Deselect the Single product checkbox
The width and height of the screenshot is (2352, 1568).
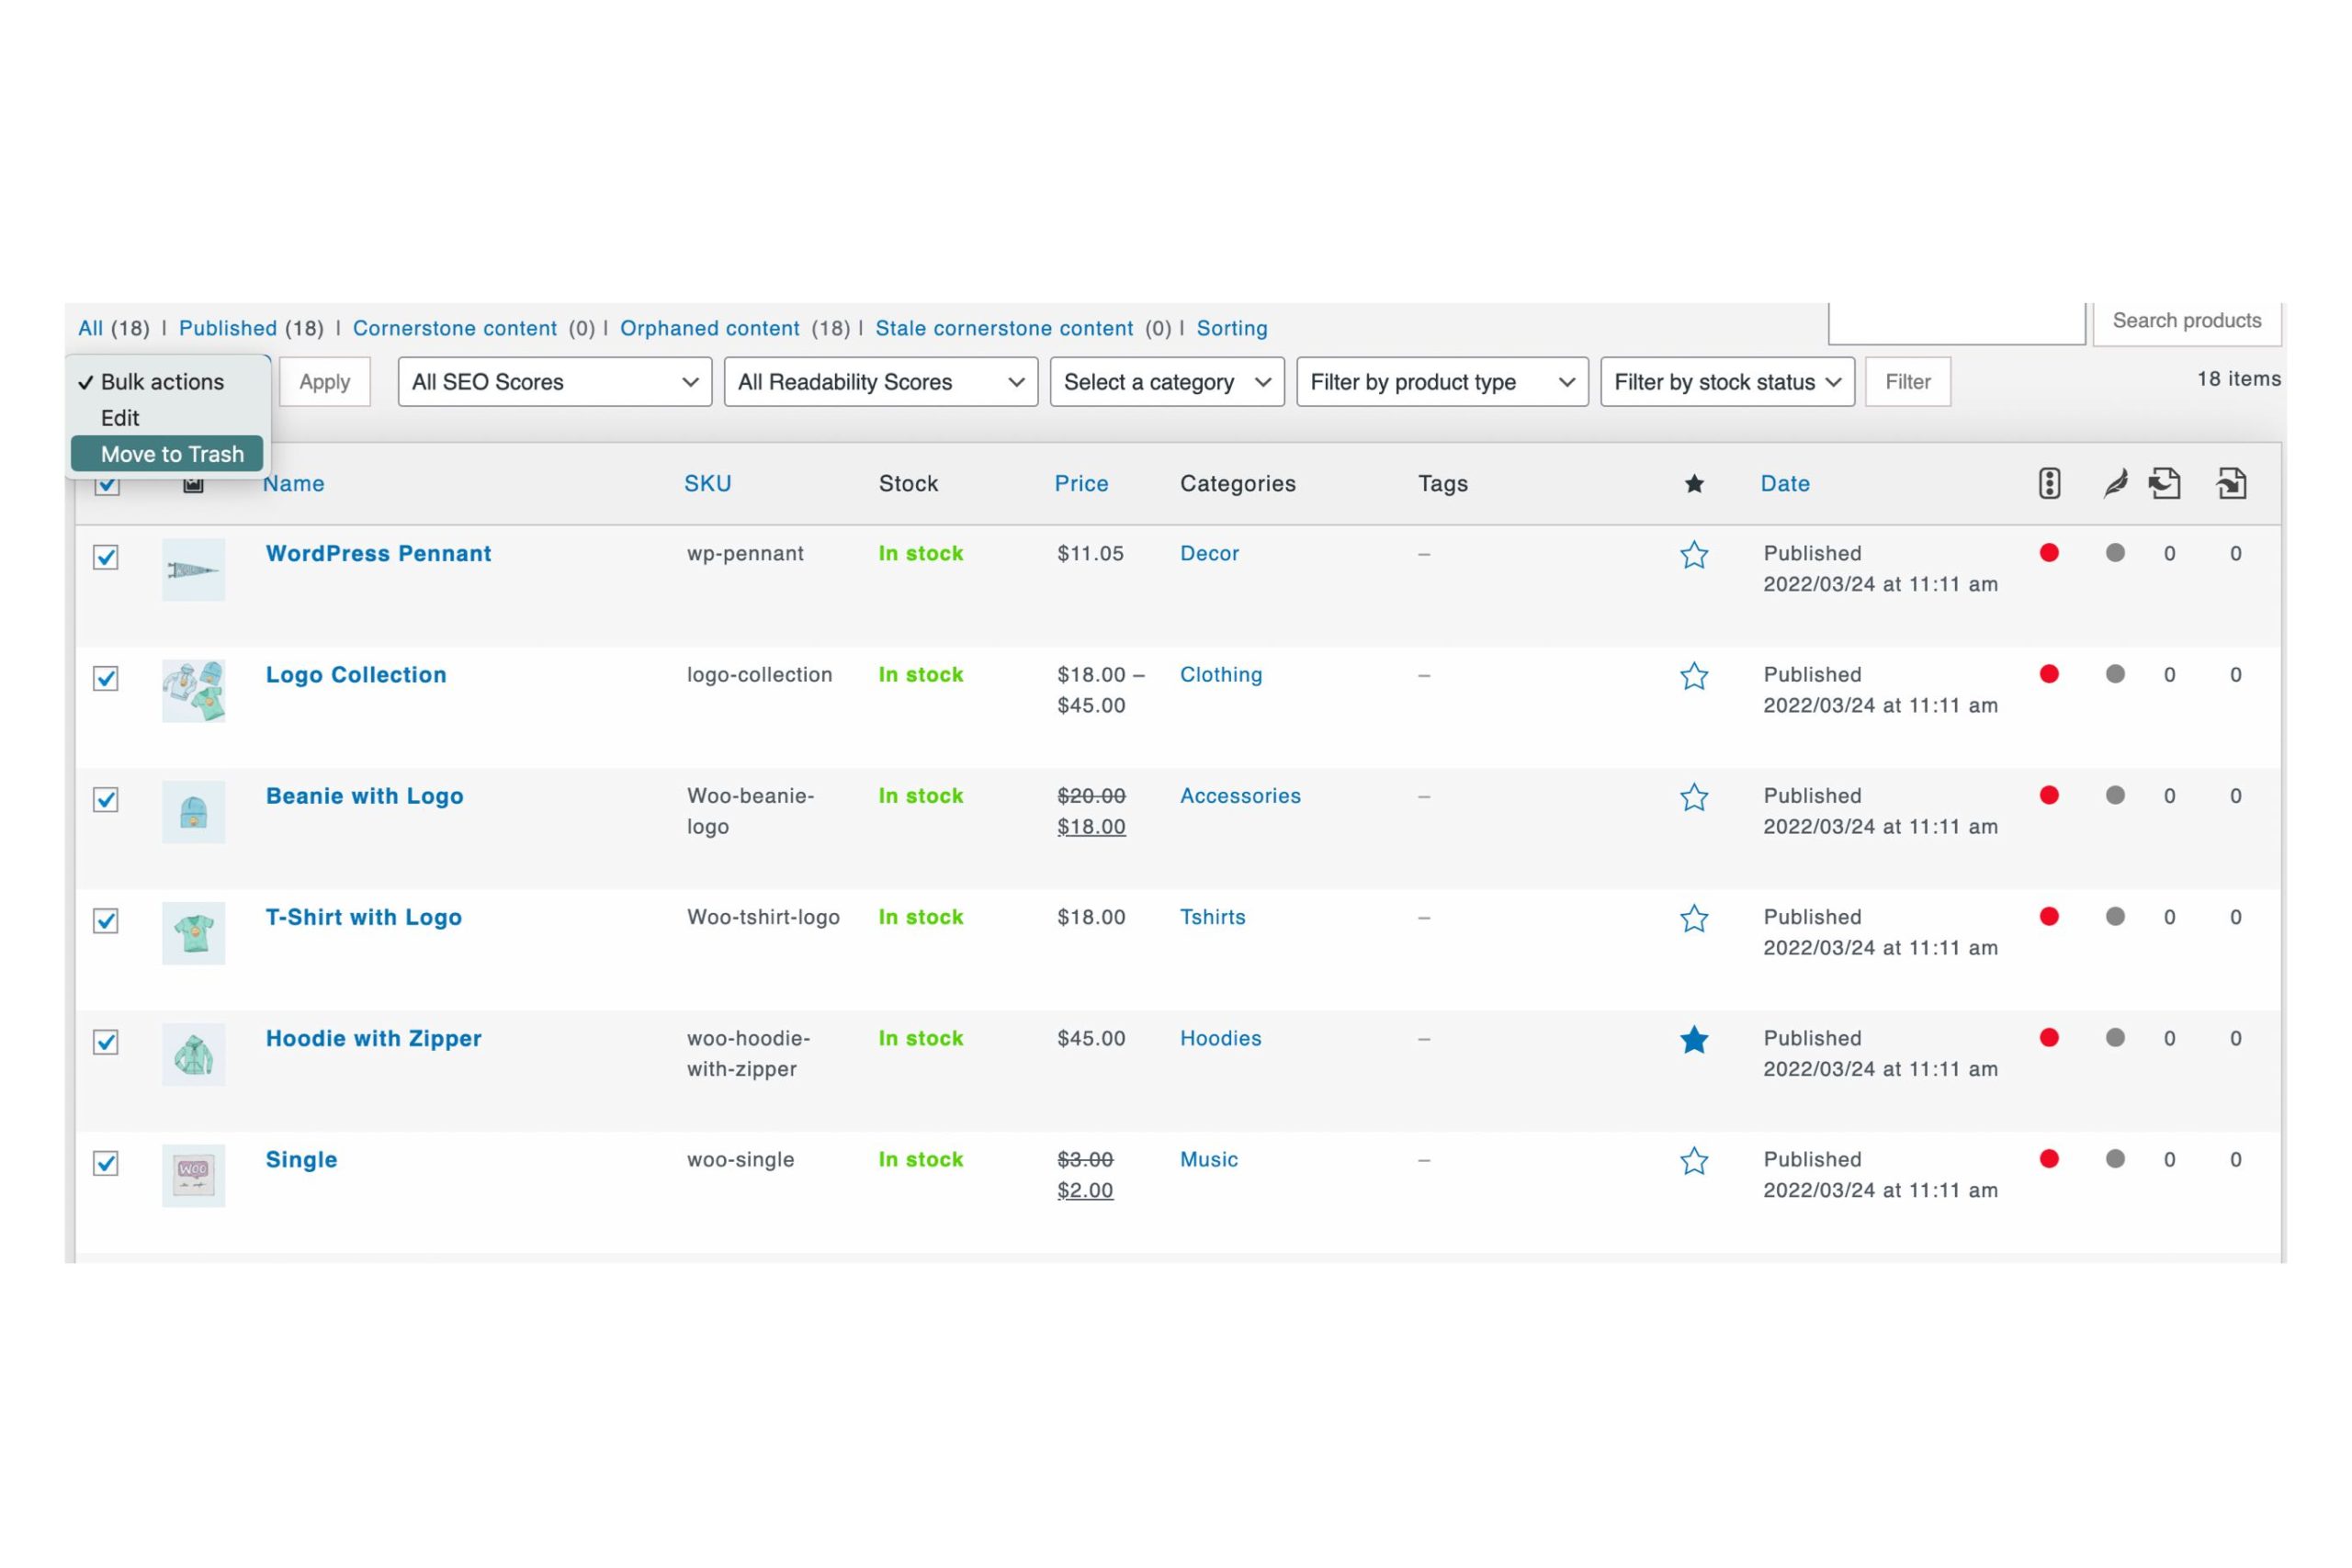[106, 1163]
